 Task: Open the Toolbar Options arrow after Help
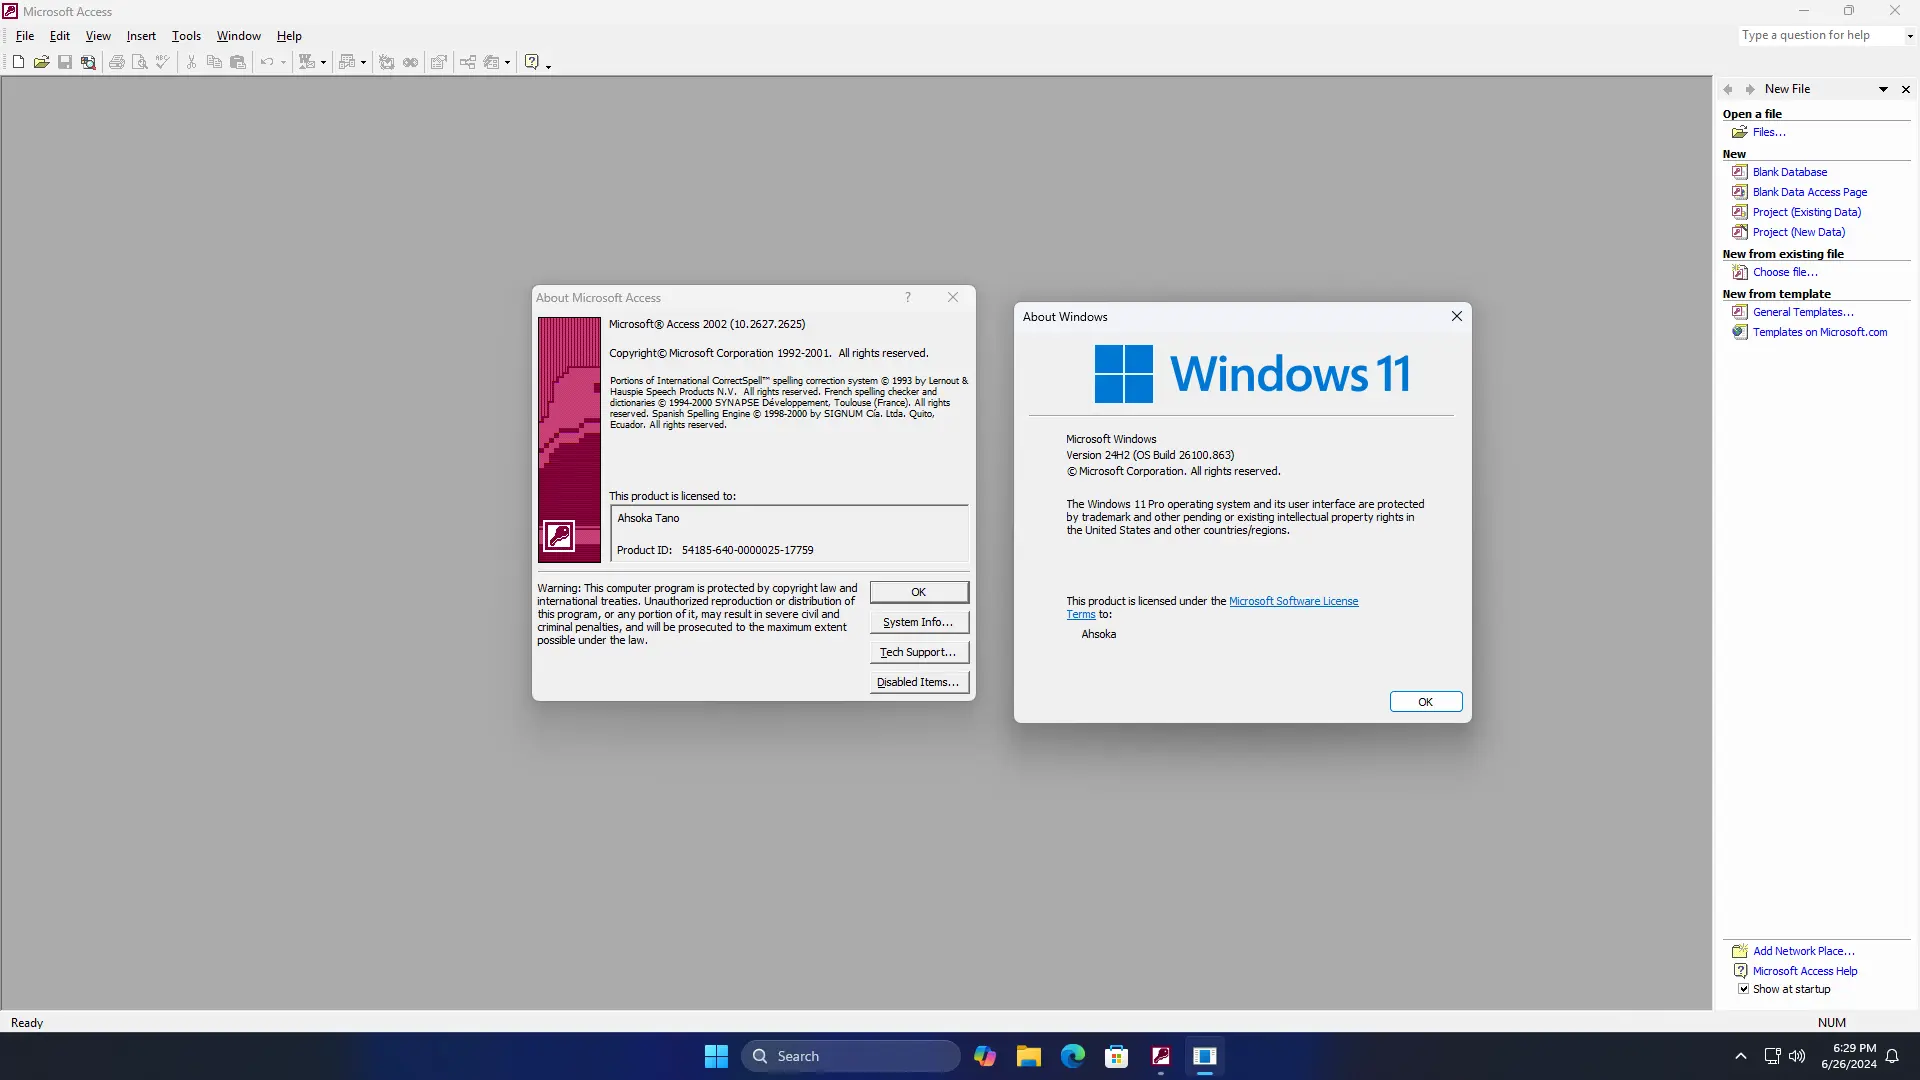(x=548, y=65)
